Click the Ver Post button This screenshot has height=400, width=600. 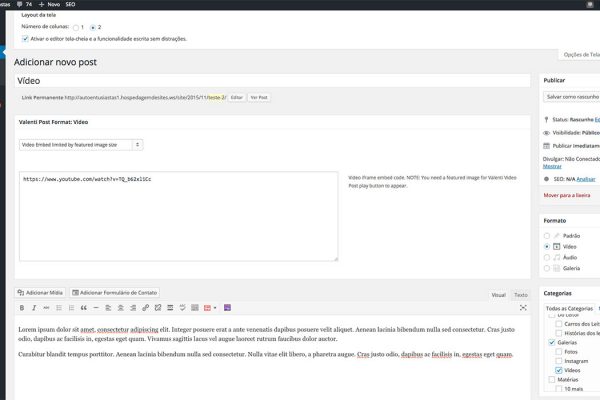260,97
